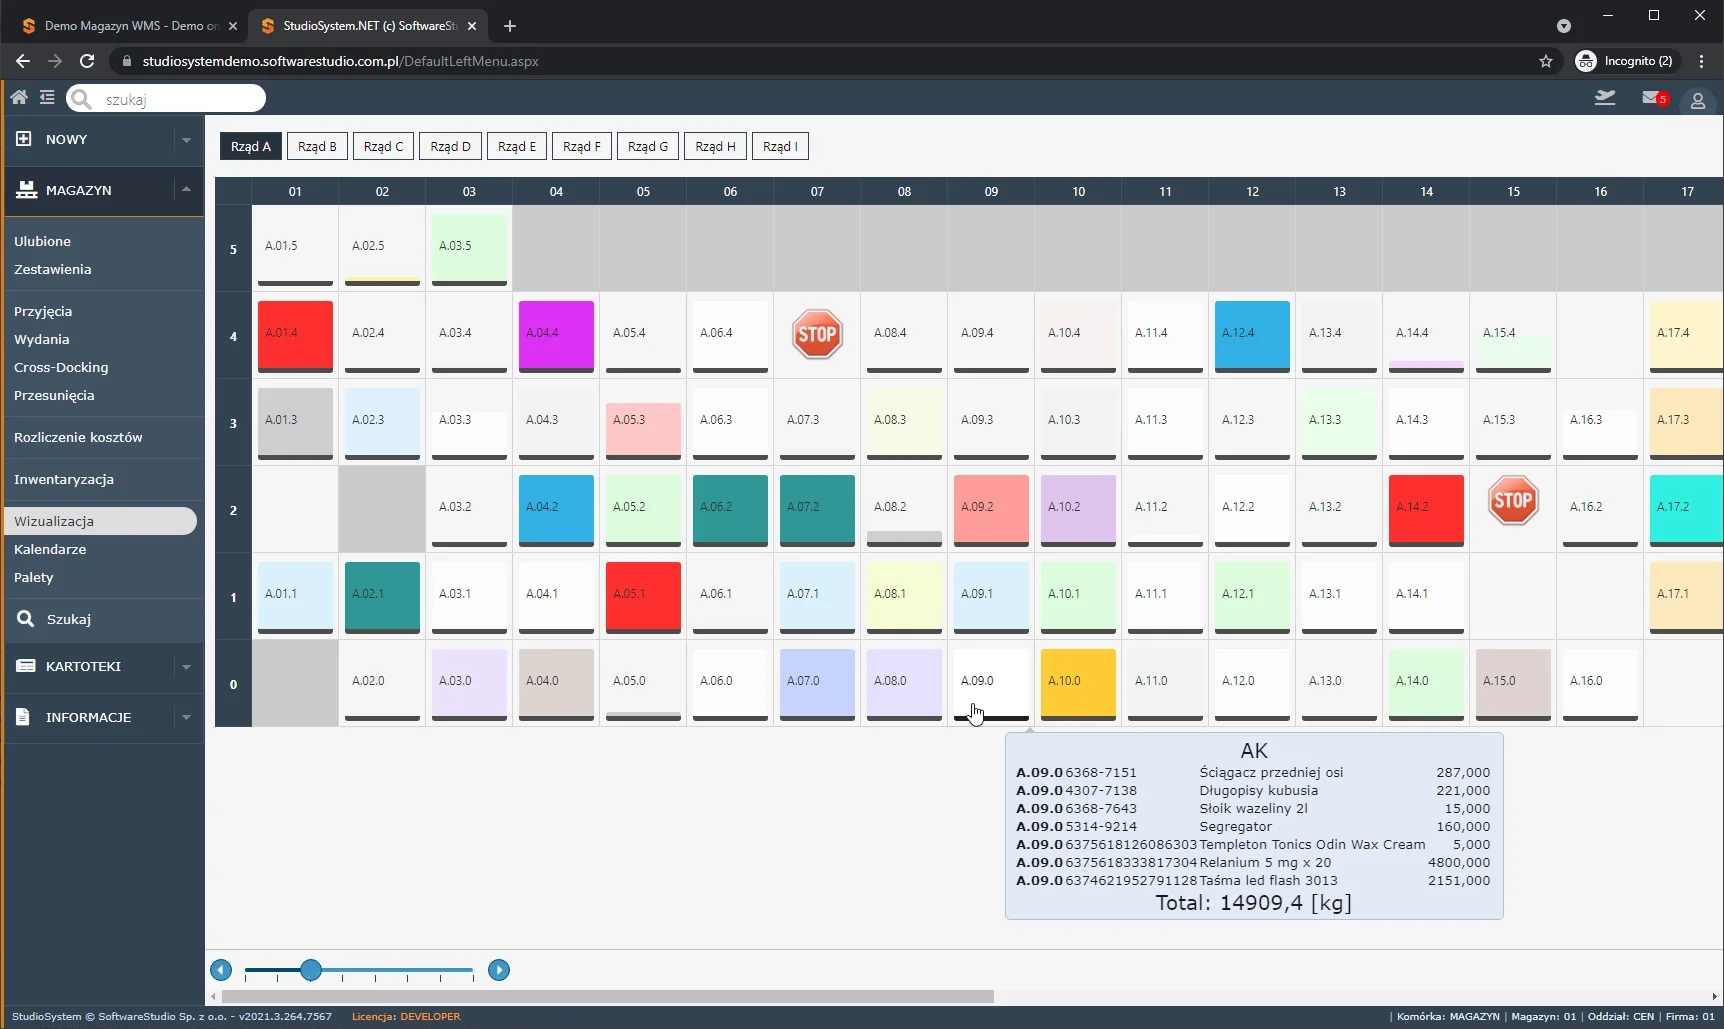Switch to the Rząd B tab
Screen dimensions: 1724x1029
317,147
